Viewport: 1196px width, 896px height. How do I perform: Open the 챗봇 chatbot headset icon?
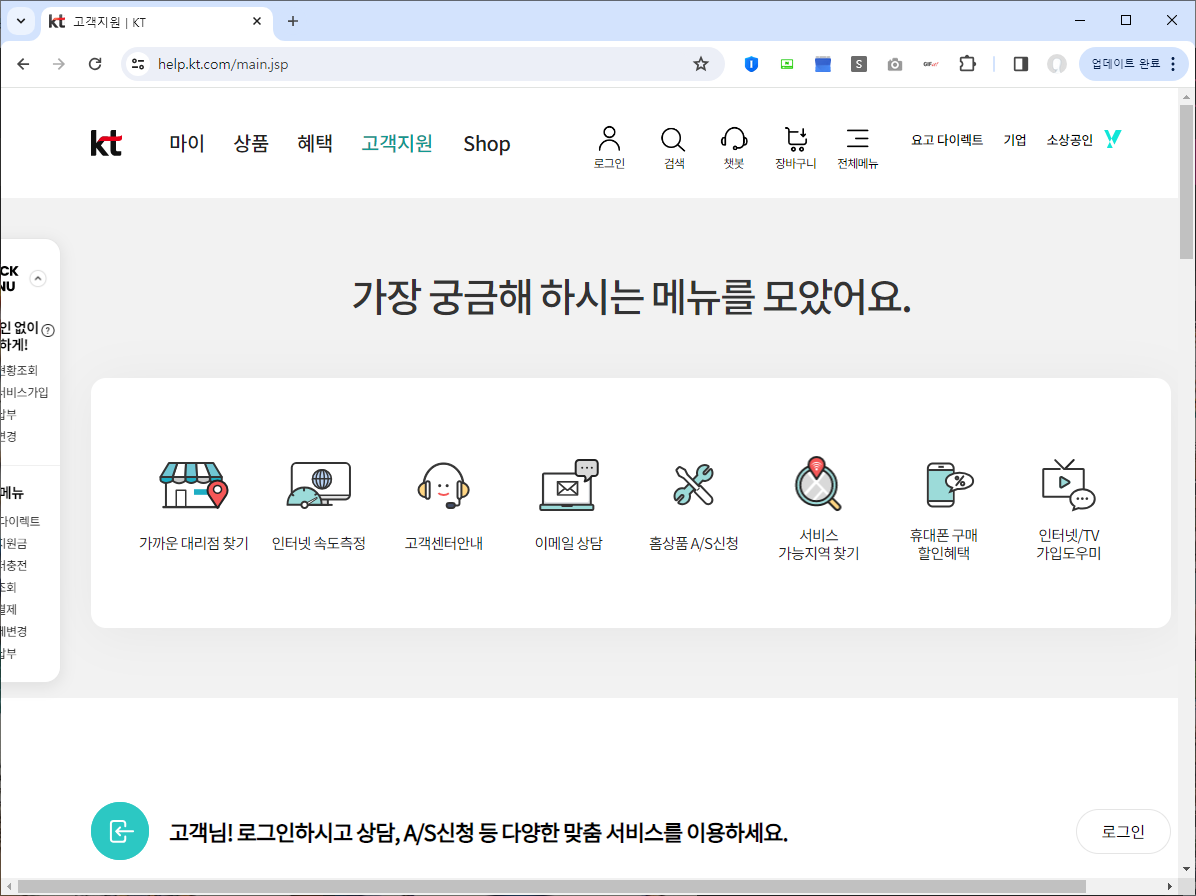click(734, 140)
